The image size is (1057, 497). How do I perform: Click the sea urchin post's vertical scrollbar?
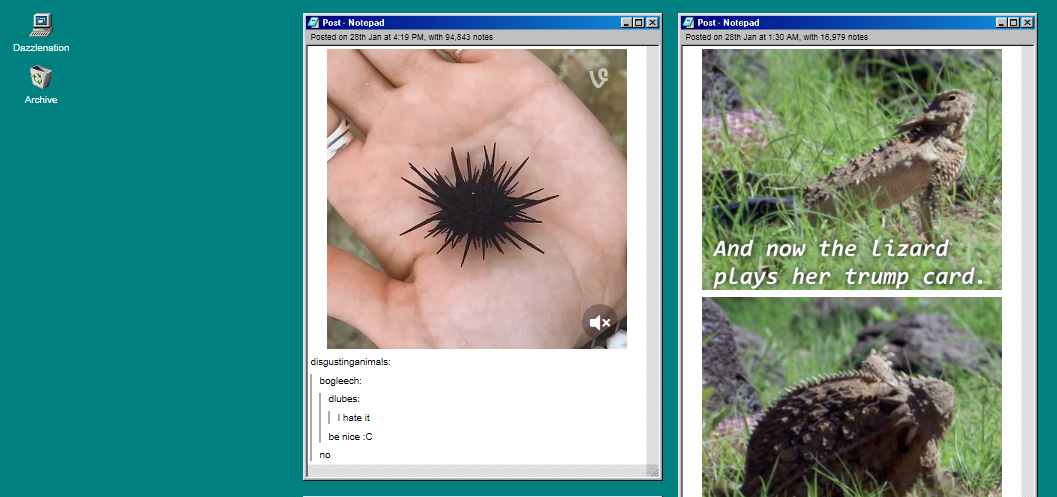653,256
